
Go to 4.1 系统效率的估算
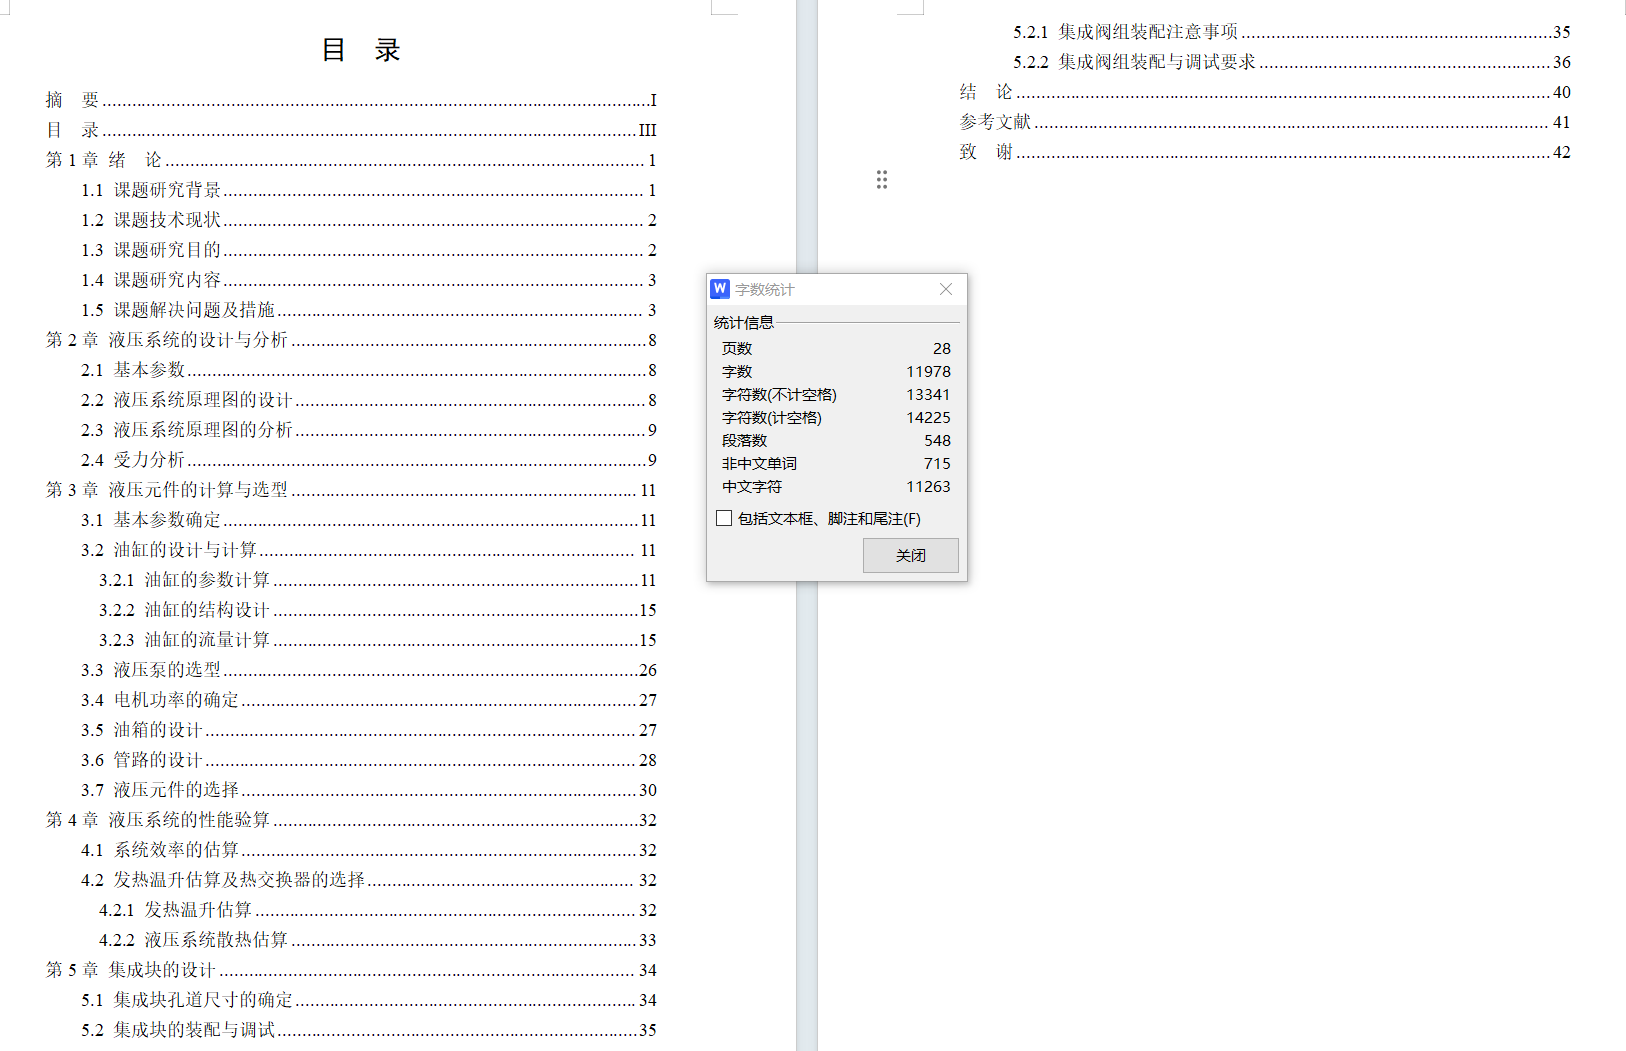pos(369,850)
